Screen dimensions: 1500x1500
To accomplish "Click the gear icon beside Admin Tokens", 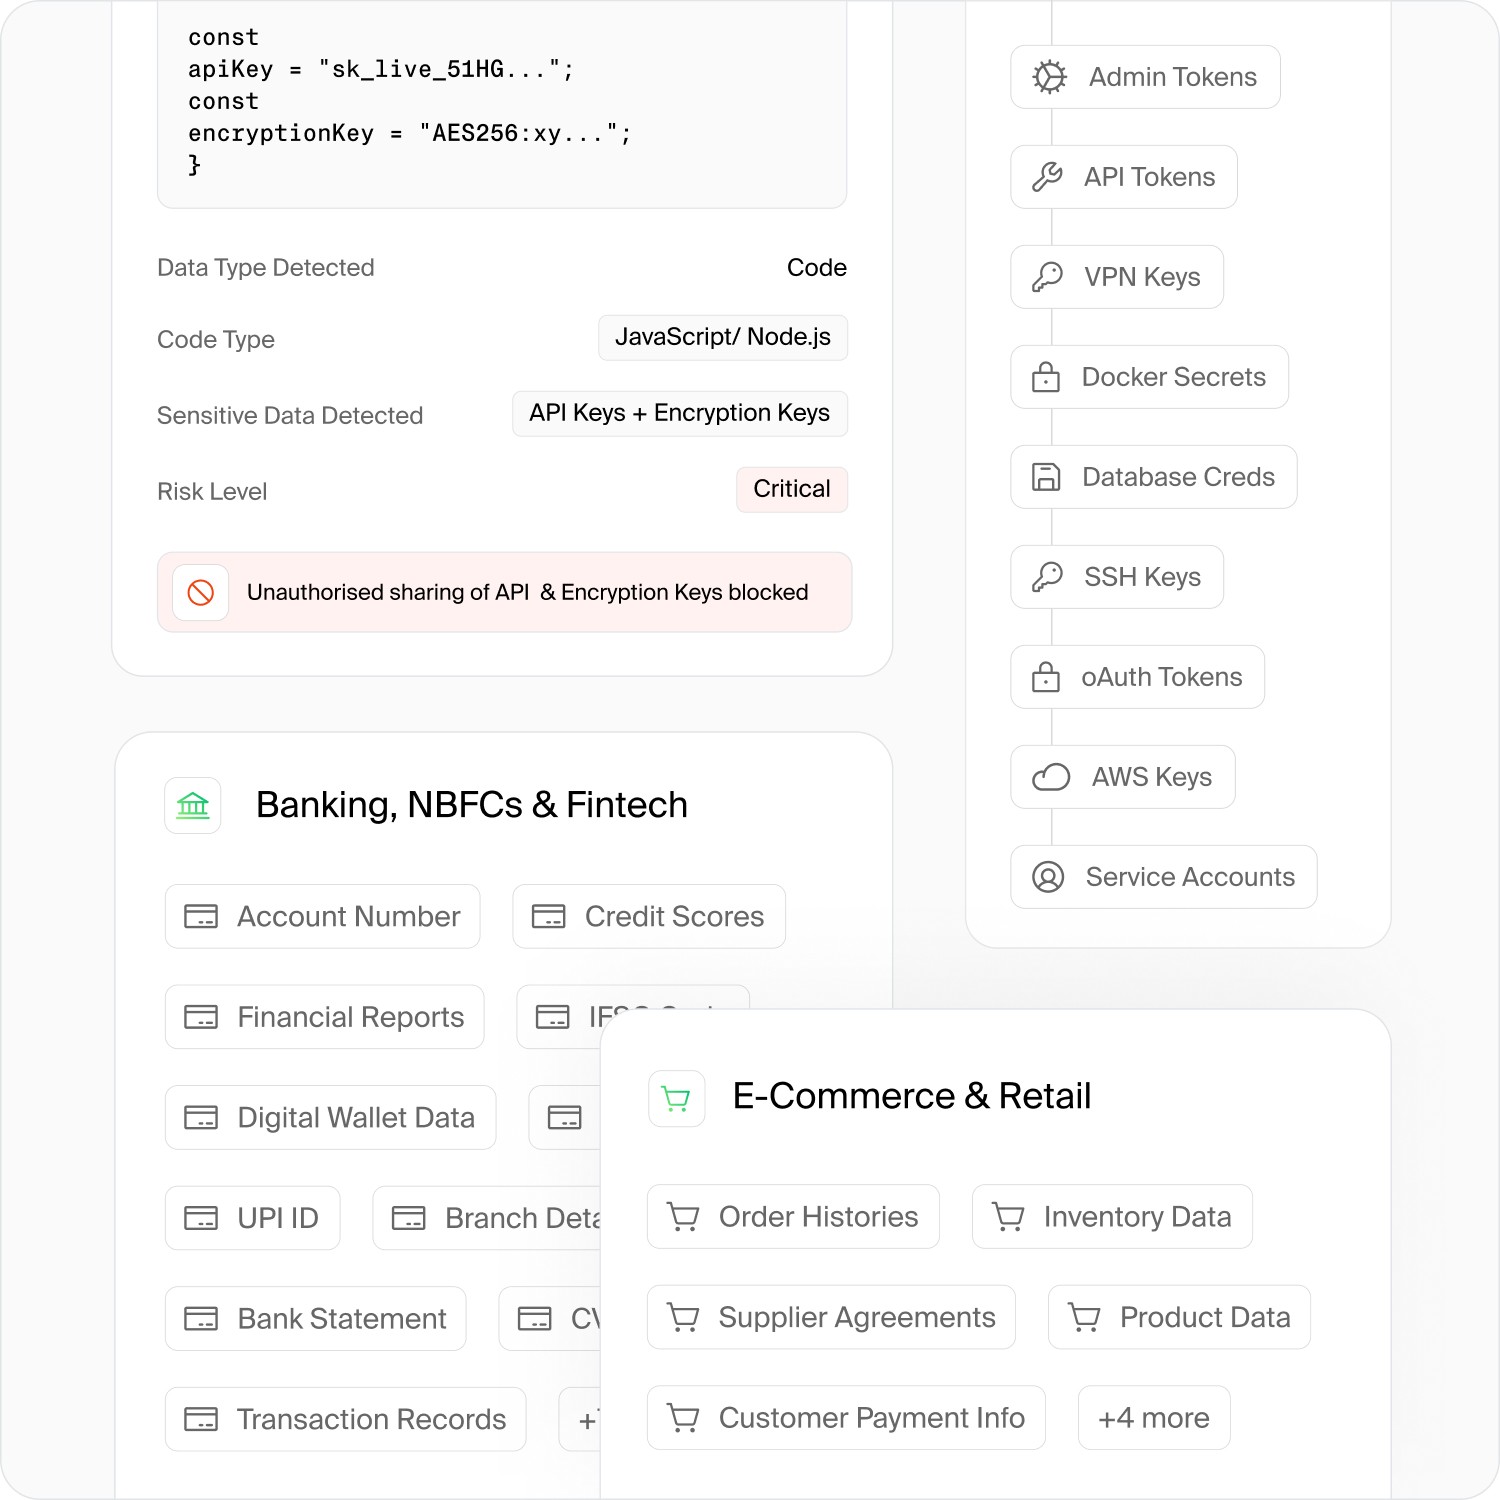I will click(x=1049, y=77).
